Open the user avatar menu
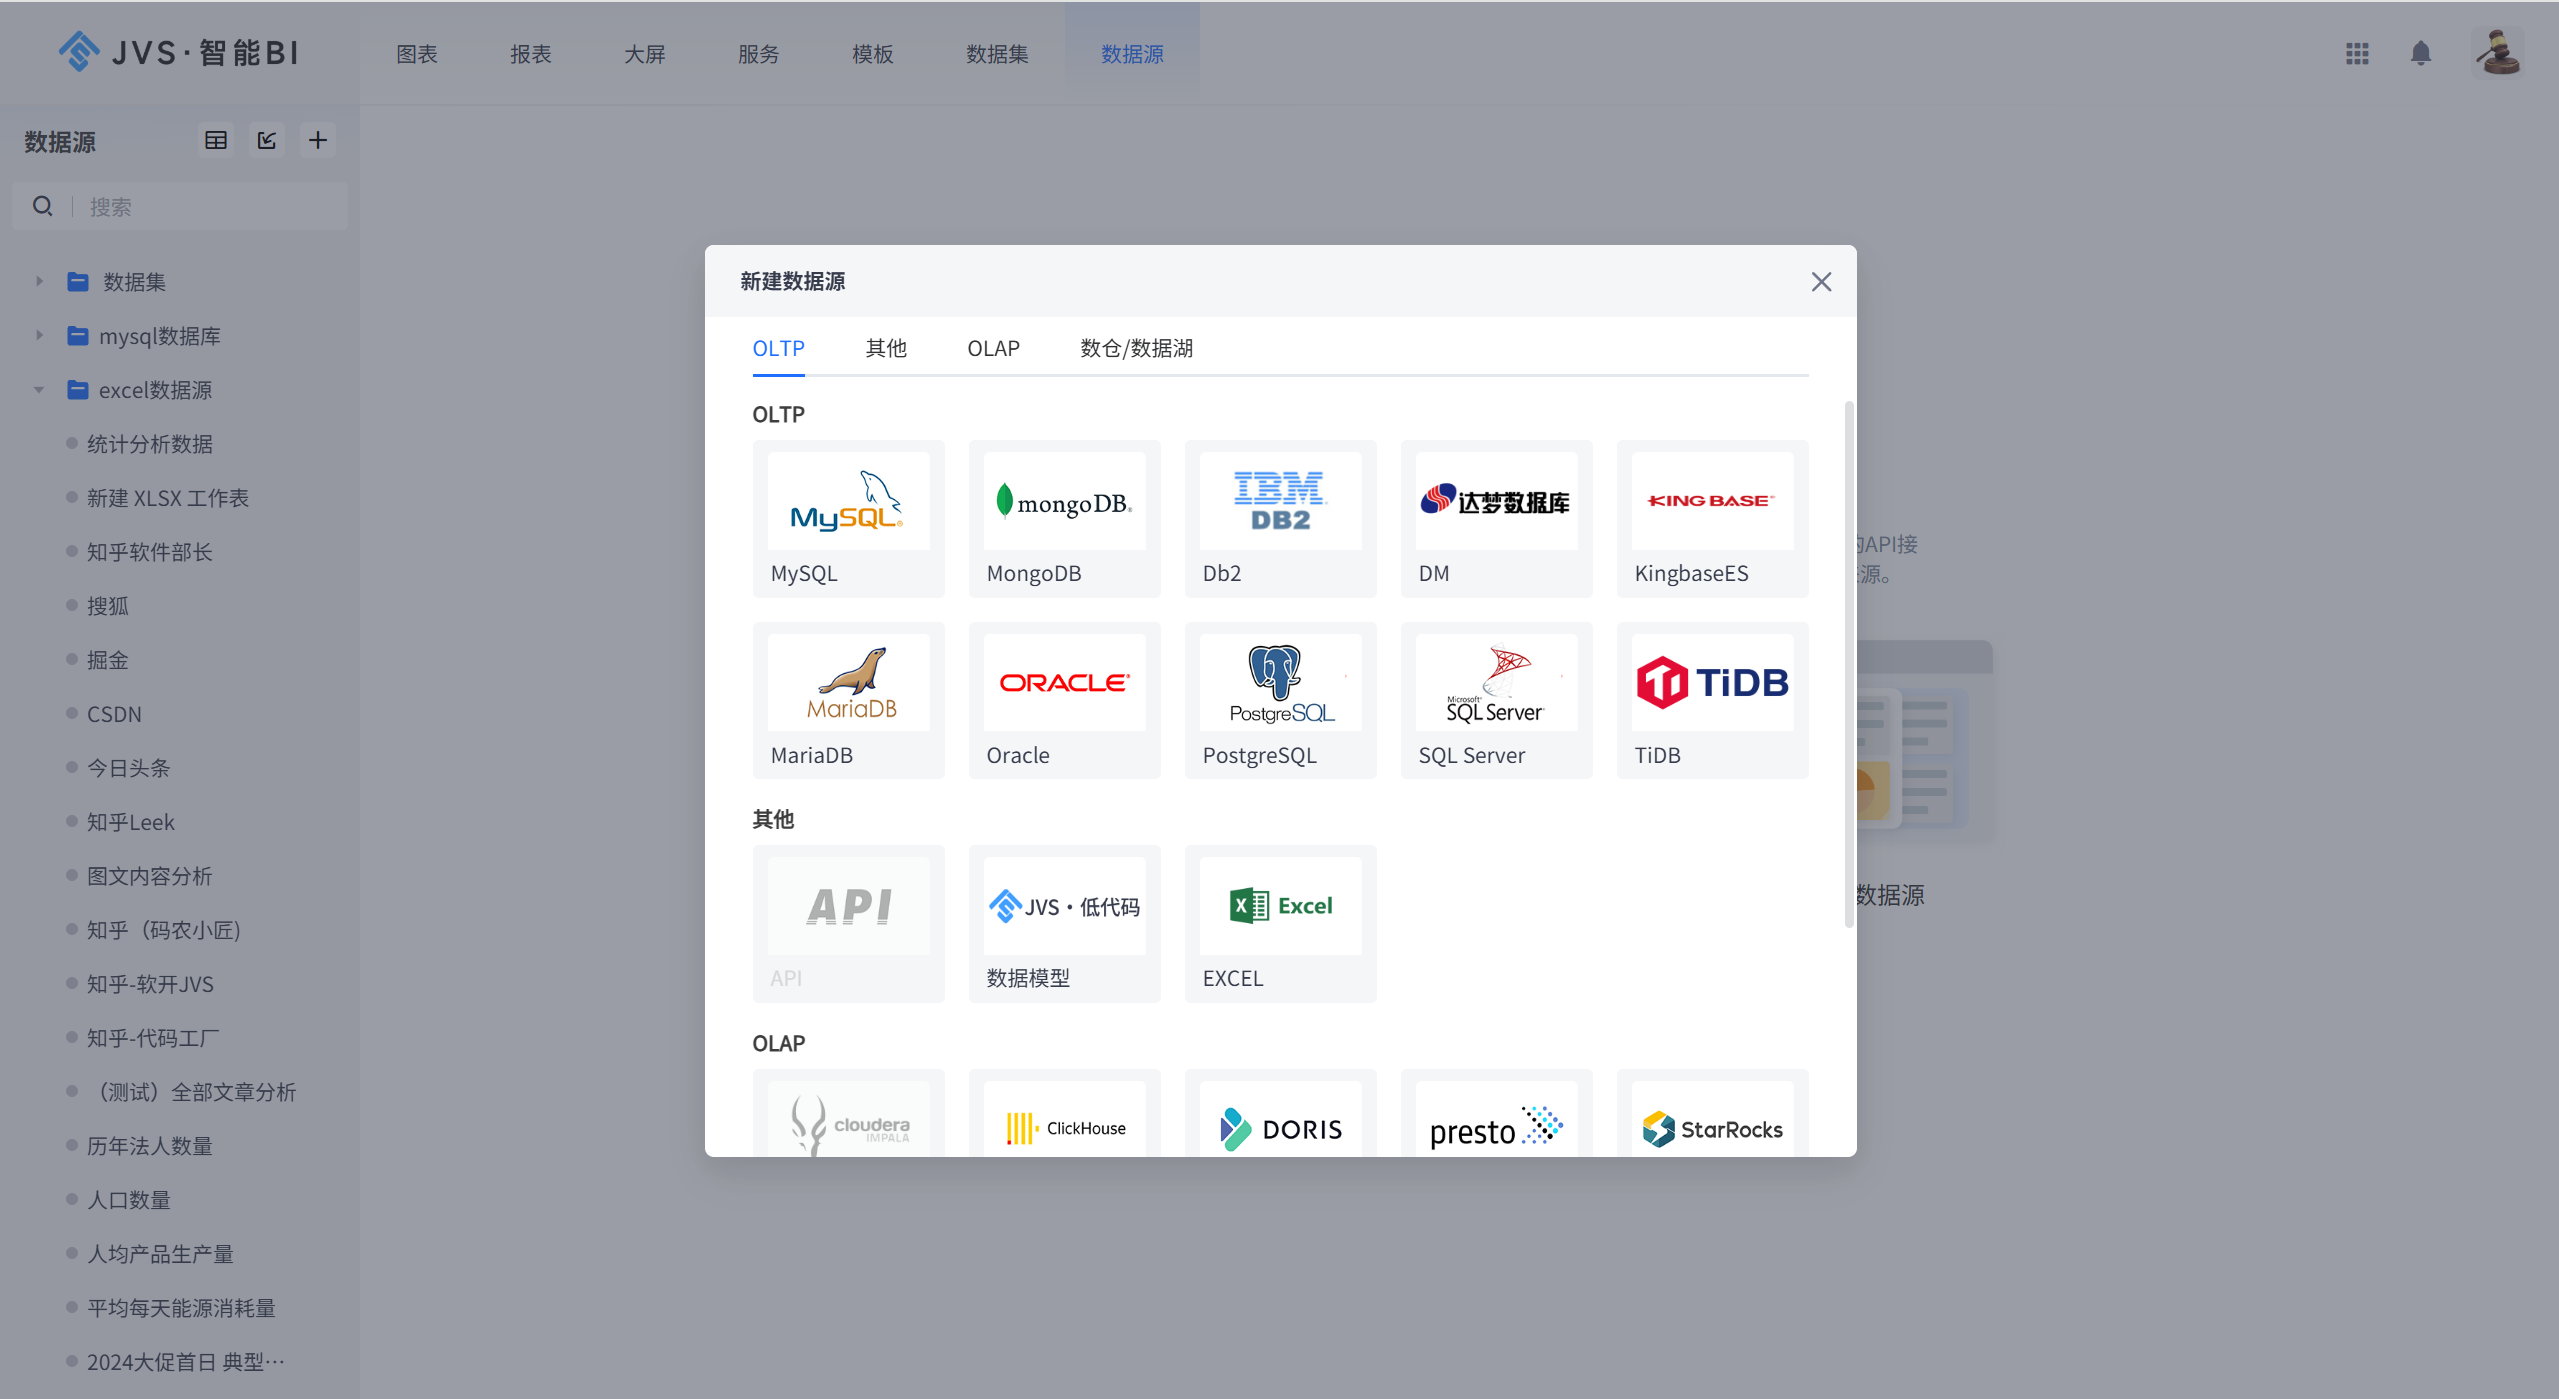The width and height of the screenshot is (2559, 1399). pyautogui.click(x=2497, y=52)
